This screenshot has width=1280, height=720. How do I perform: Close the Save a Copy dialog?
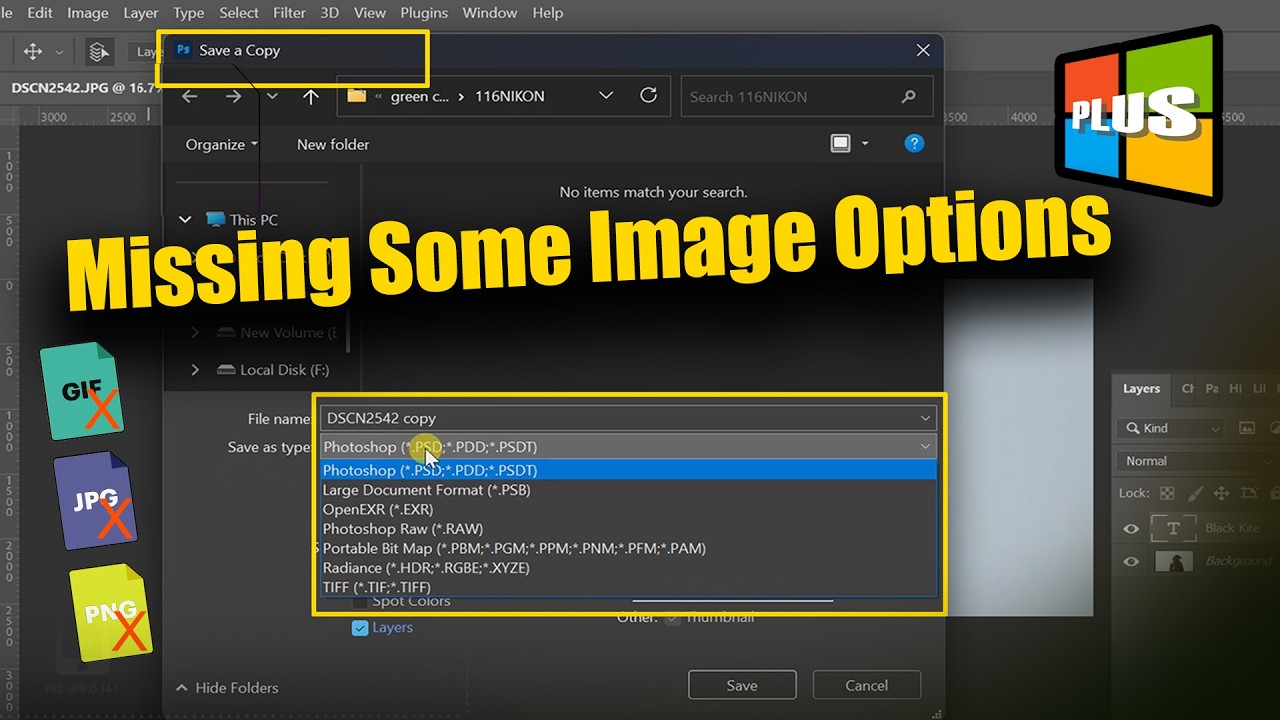coord(923,50)
